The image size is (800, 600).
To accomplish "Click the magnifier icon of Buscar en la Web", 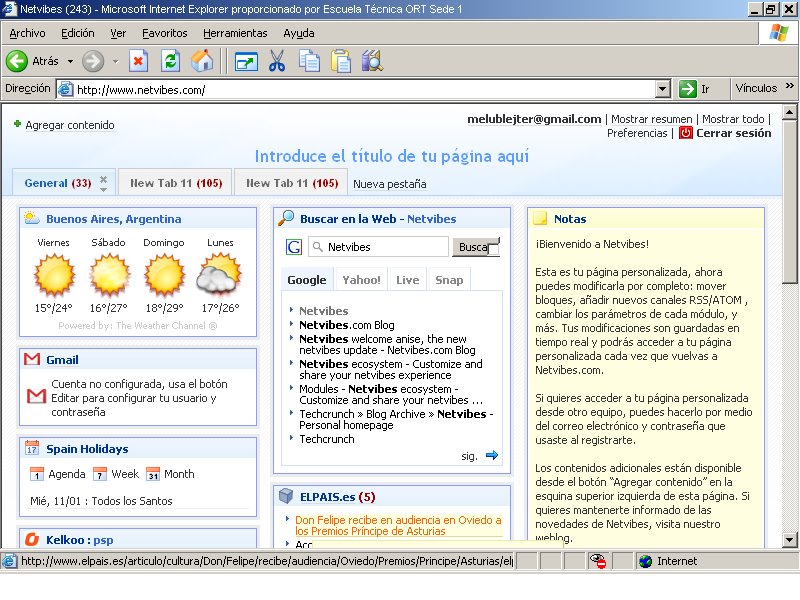I will [x=286, y=218].
